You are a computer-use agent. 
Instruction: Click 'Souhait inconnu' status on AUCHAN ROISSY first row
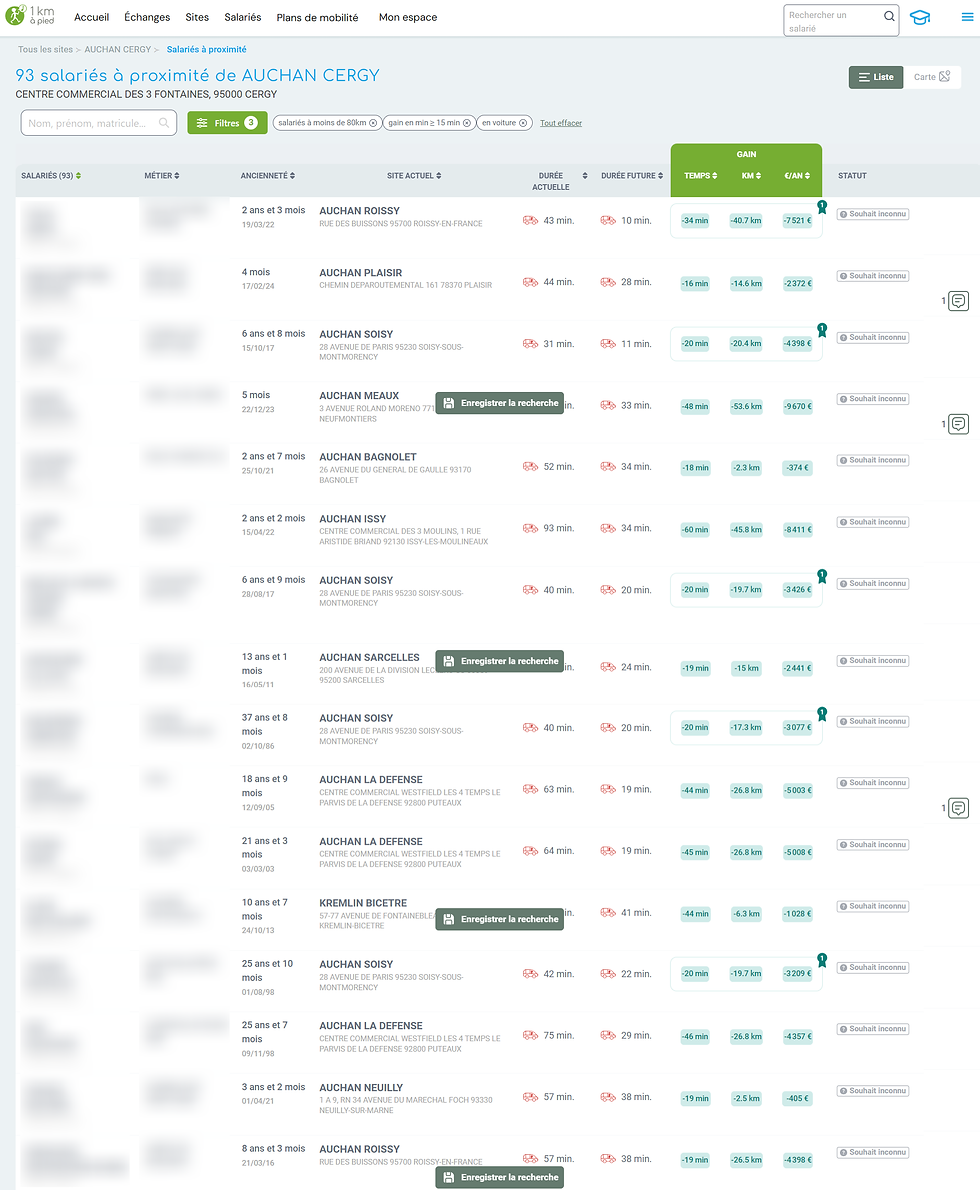(x=873, y=214)
